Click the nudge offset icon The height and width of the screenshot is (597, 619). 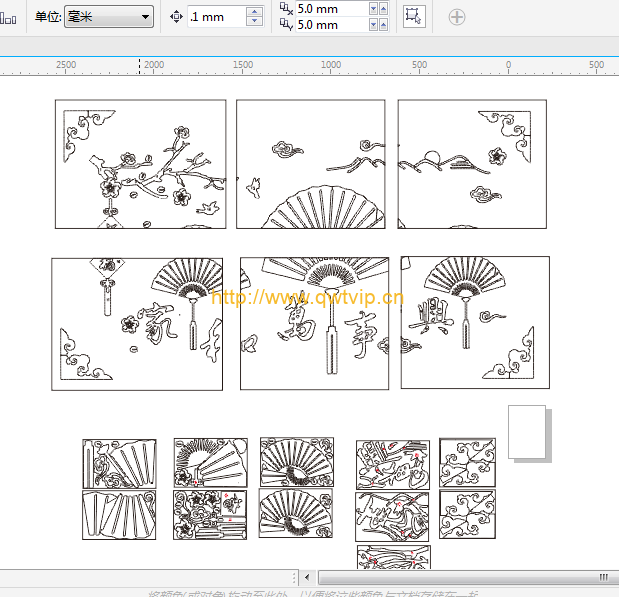[x=176, y=17]
